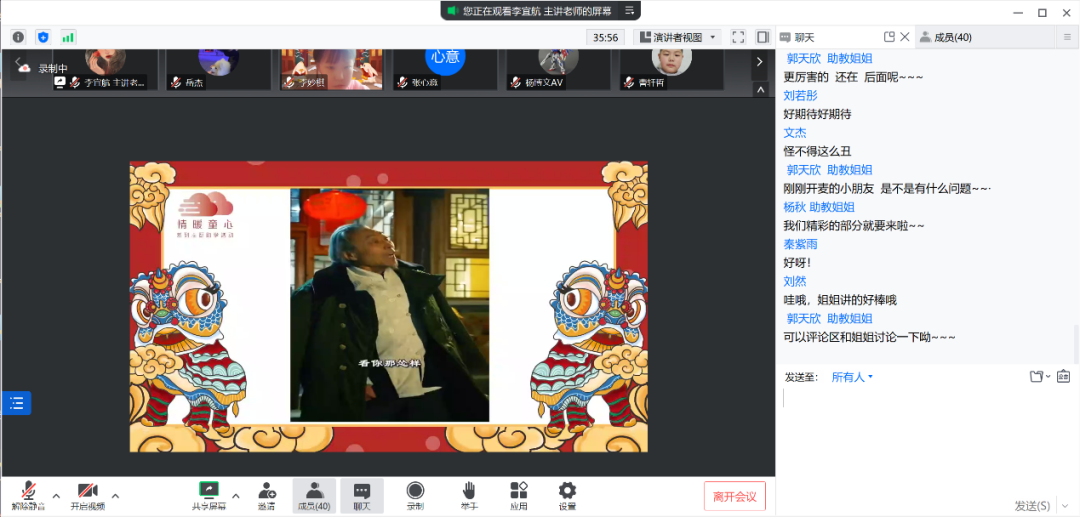Click sender name 秦紫雨 in chat
The width and height of the screenshot is (1080, 517).
[800, 244]
